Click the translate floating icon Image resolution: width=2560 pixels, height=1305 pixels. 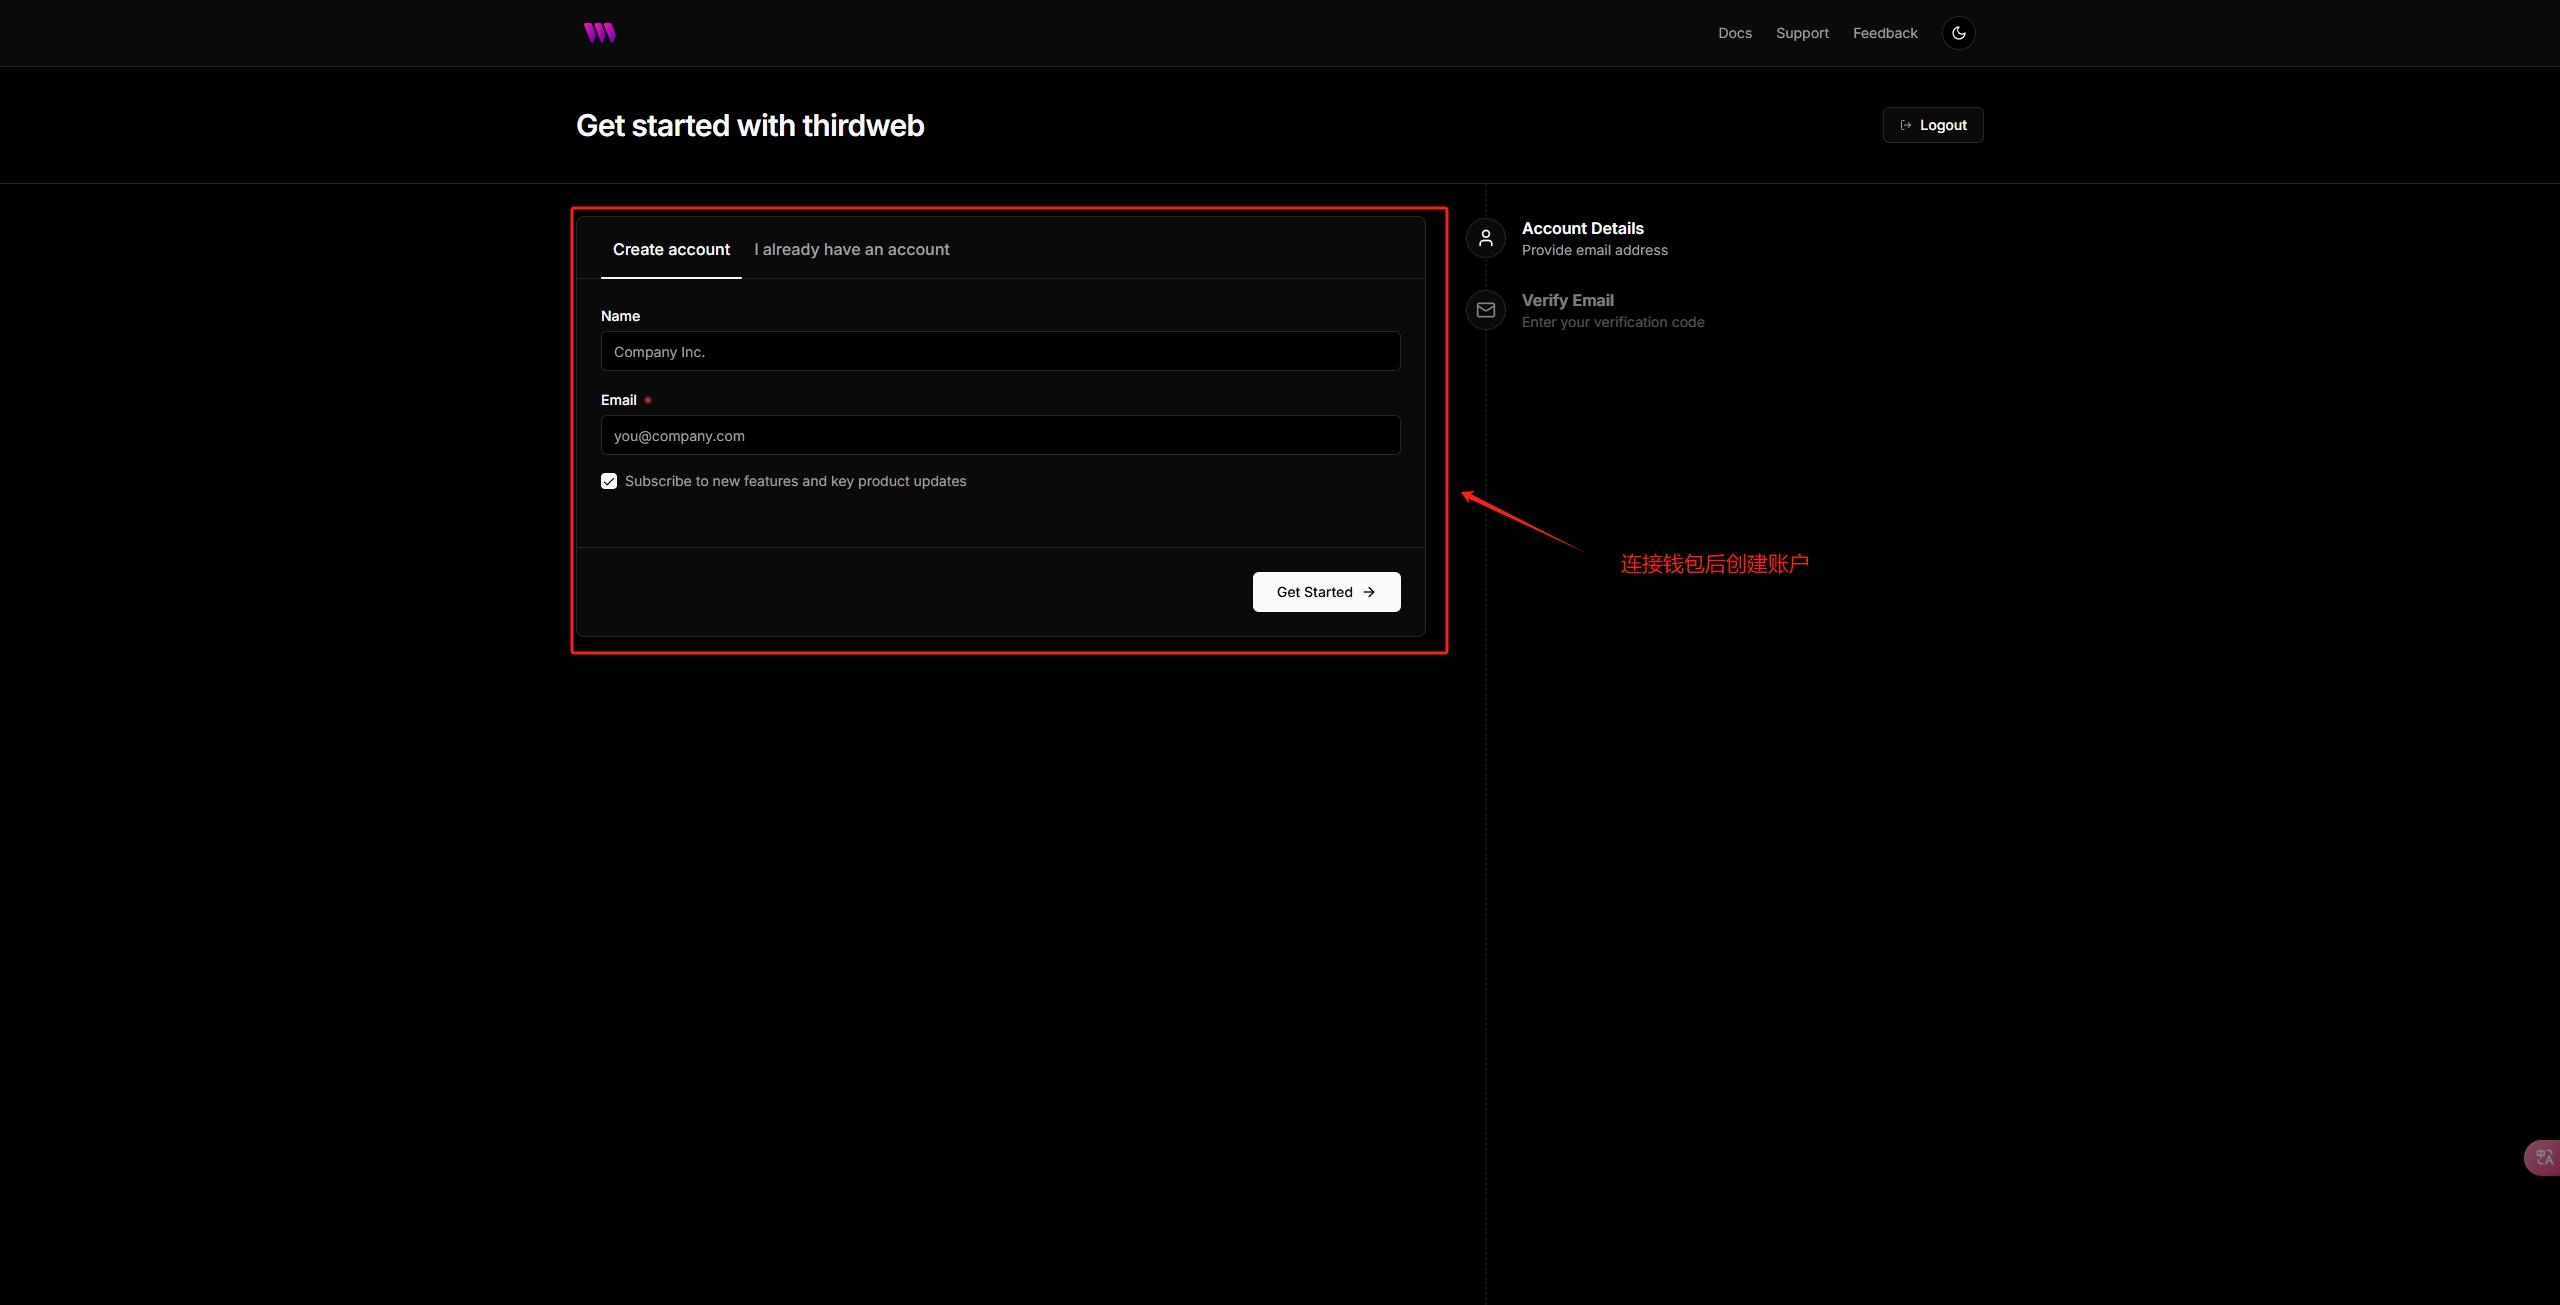point(2543,1157)
